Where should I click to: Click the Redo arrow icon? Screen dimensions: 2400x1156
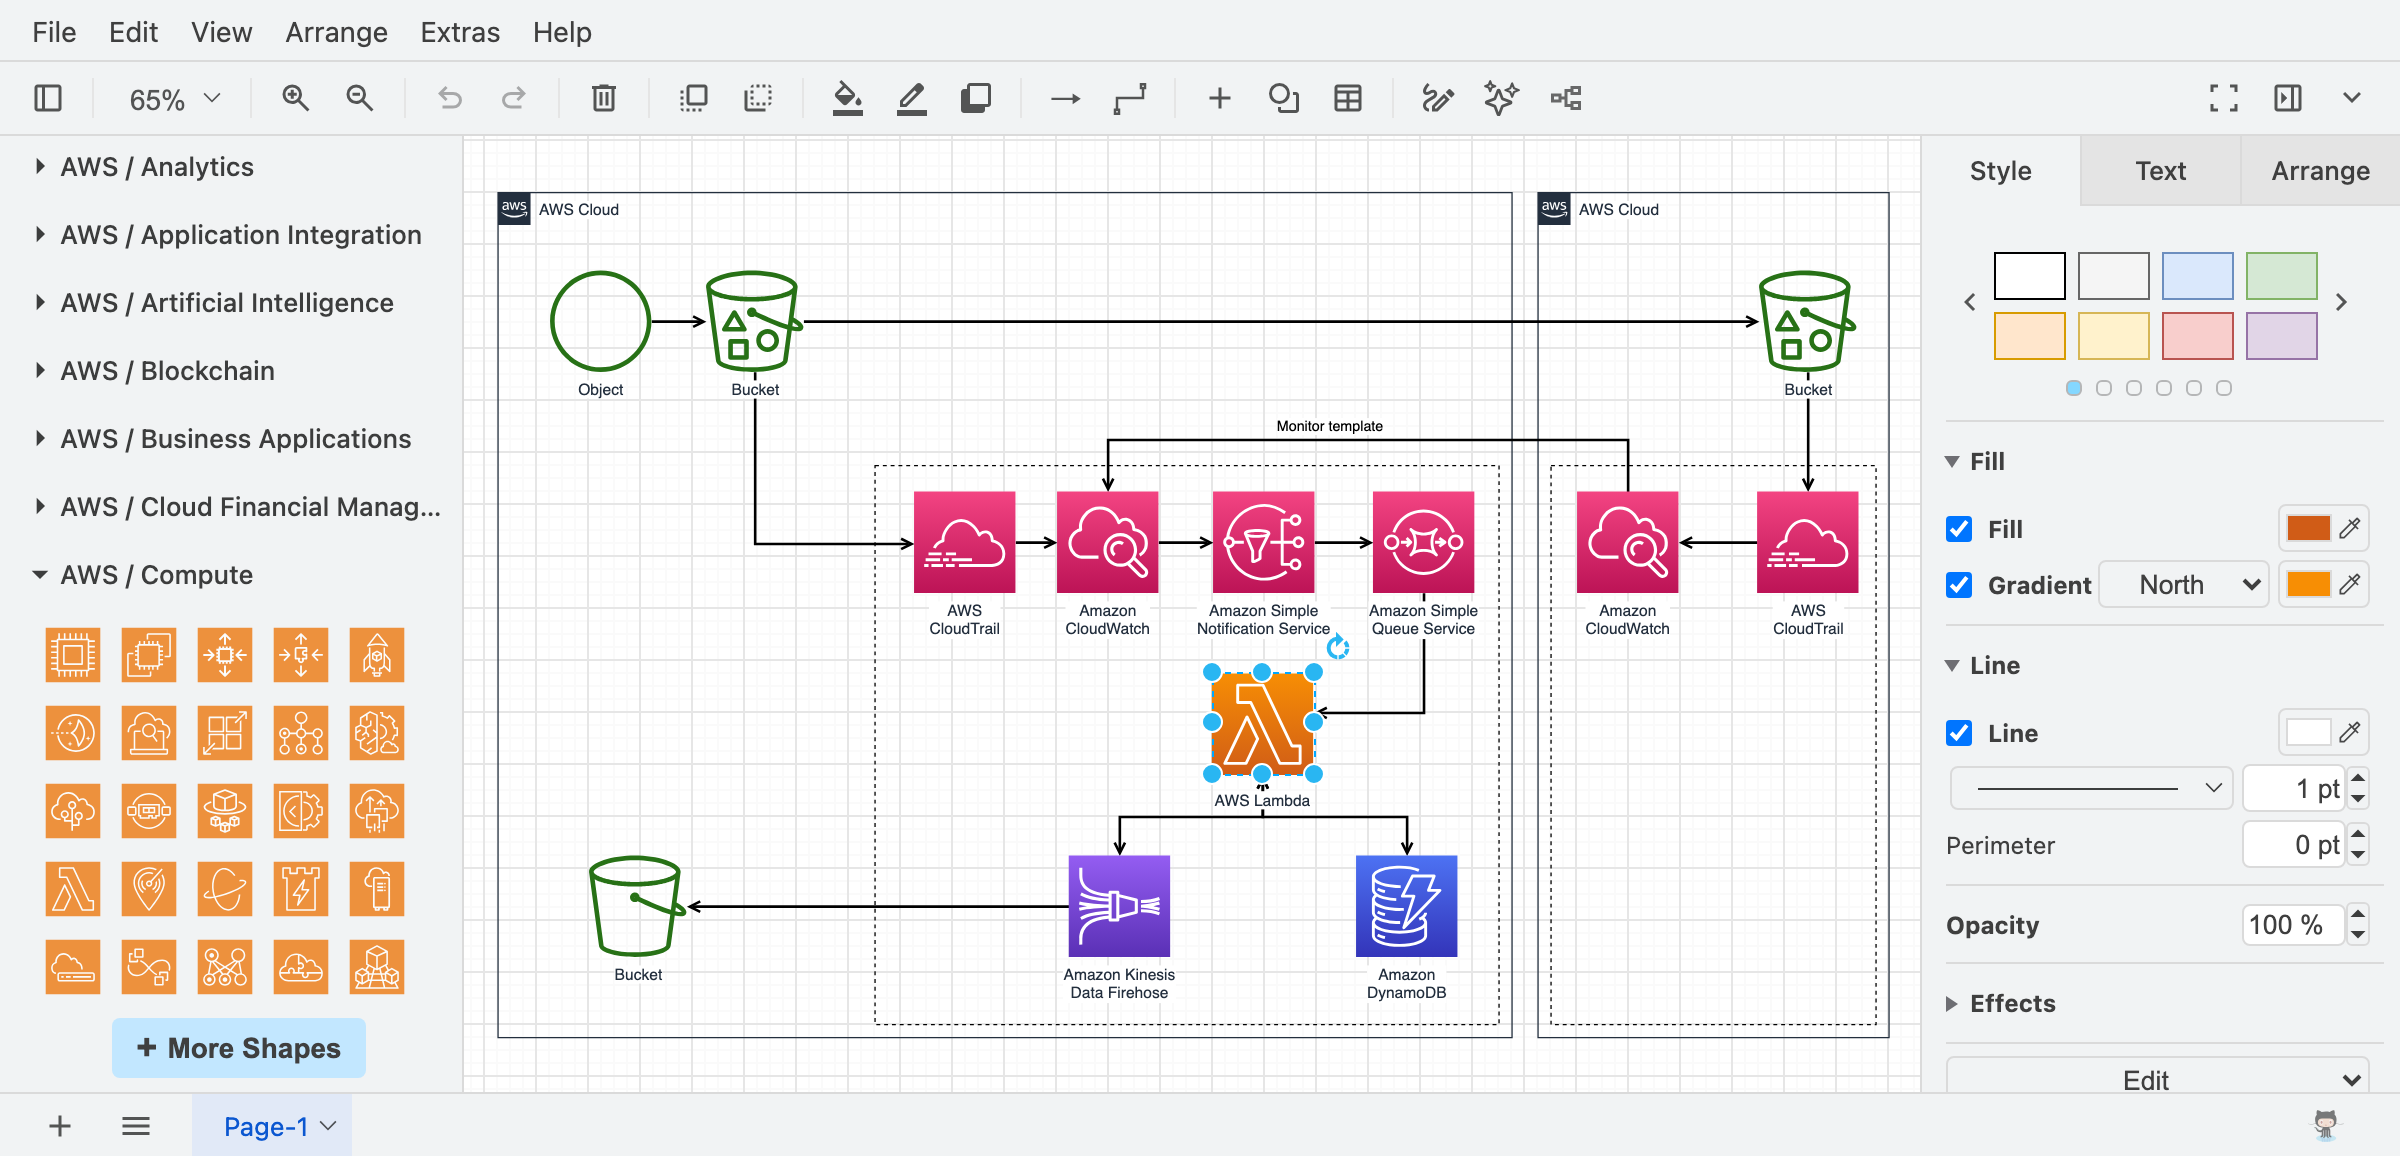click(514, 98)
